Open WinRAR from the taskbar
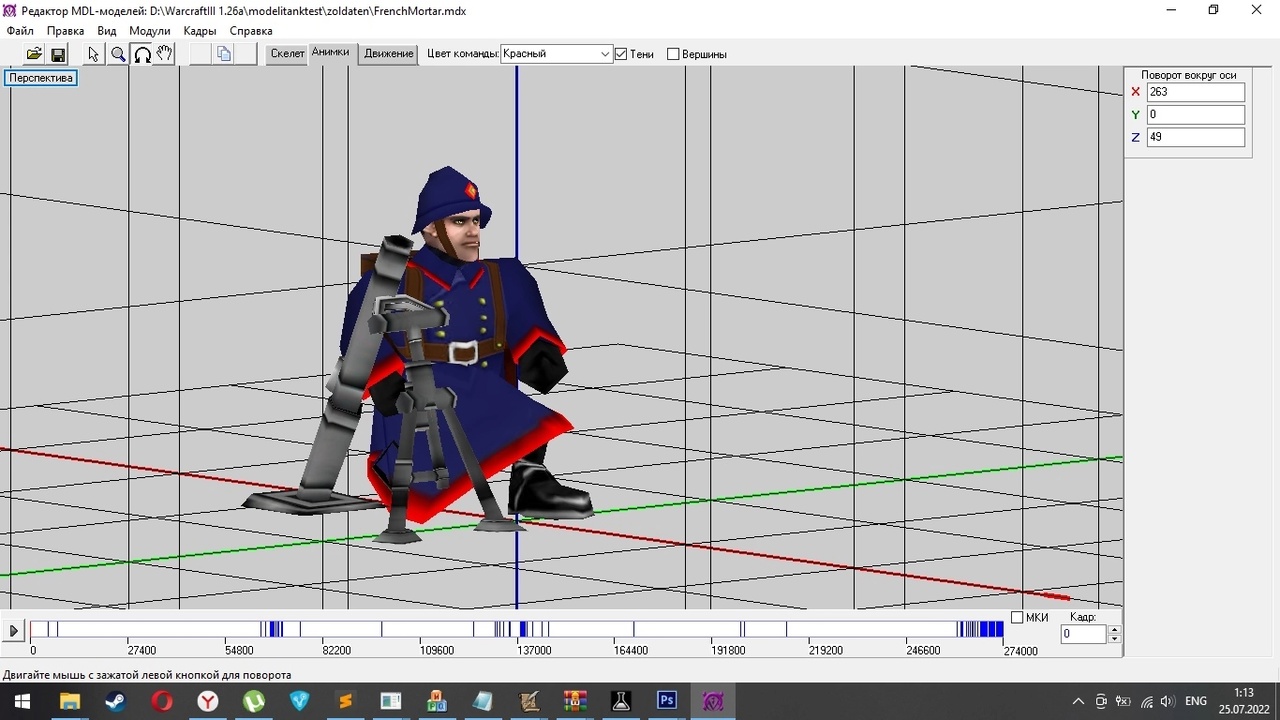This screenshot has height=720, width=1280. pos(575,701)
